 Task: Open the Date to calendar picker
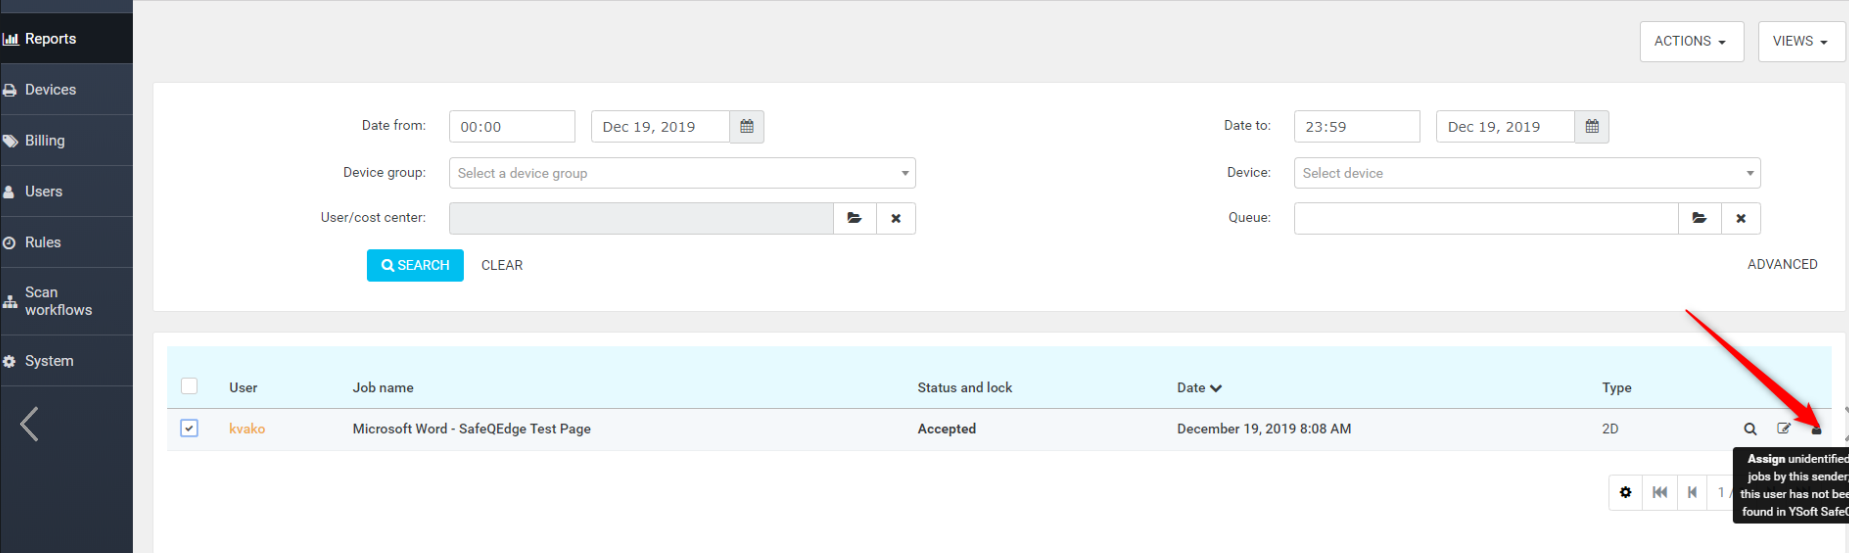pos(1591,127)
